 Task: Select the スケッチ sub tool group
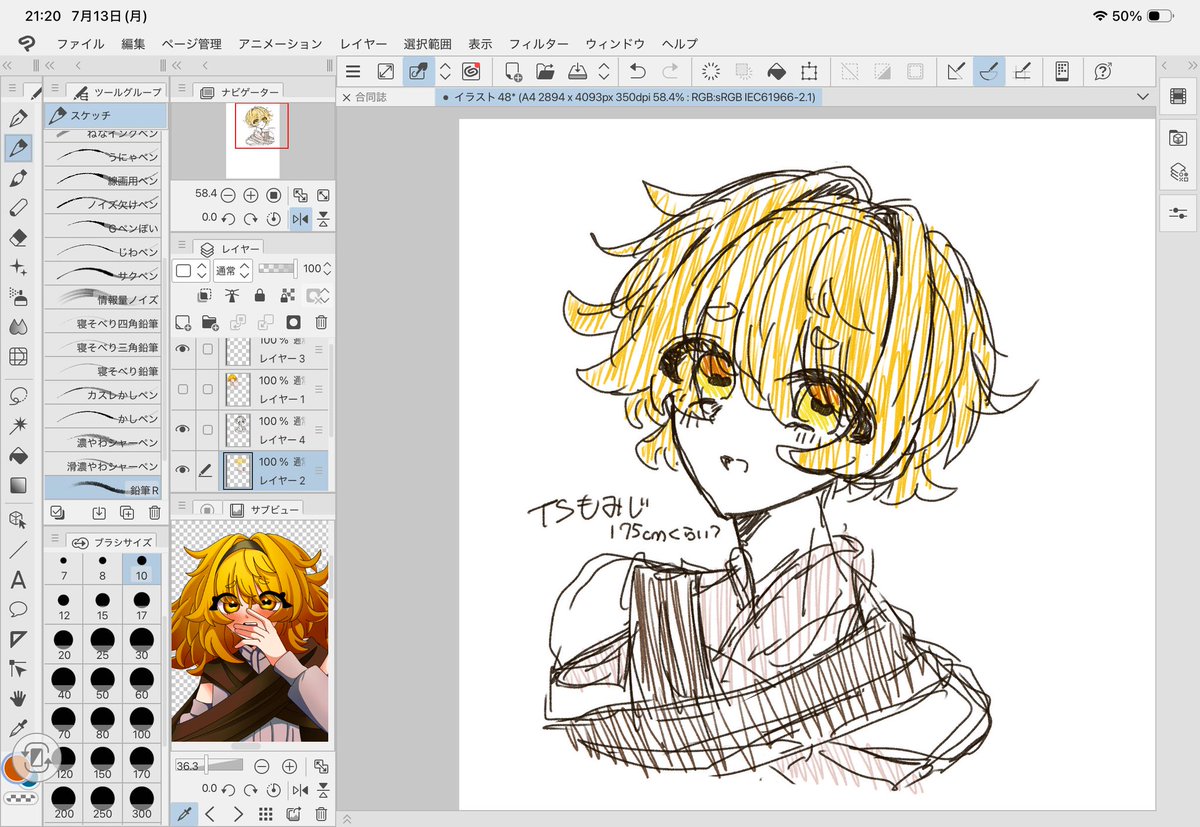click(106, 115)
